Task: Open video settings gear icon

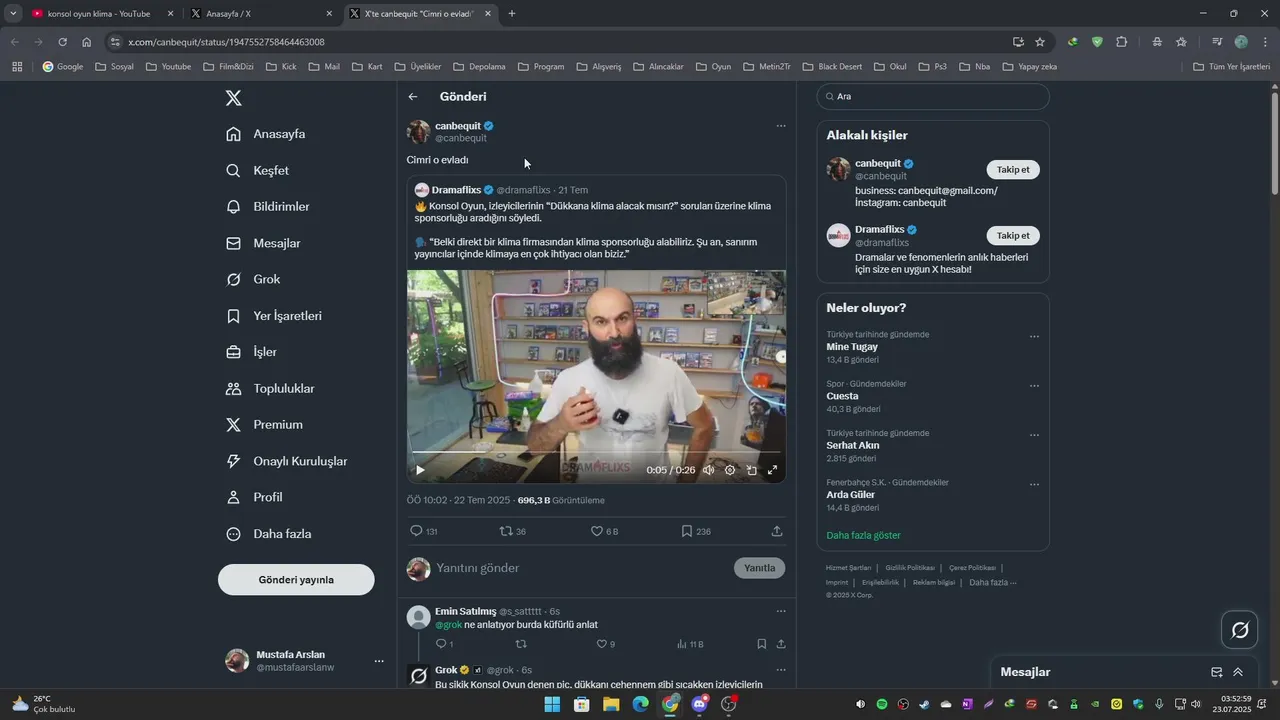Action: tap(730, 470)
